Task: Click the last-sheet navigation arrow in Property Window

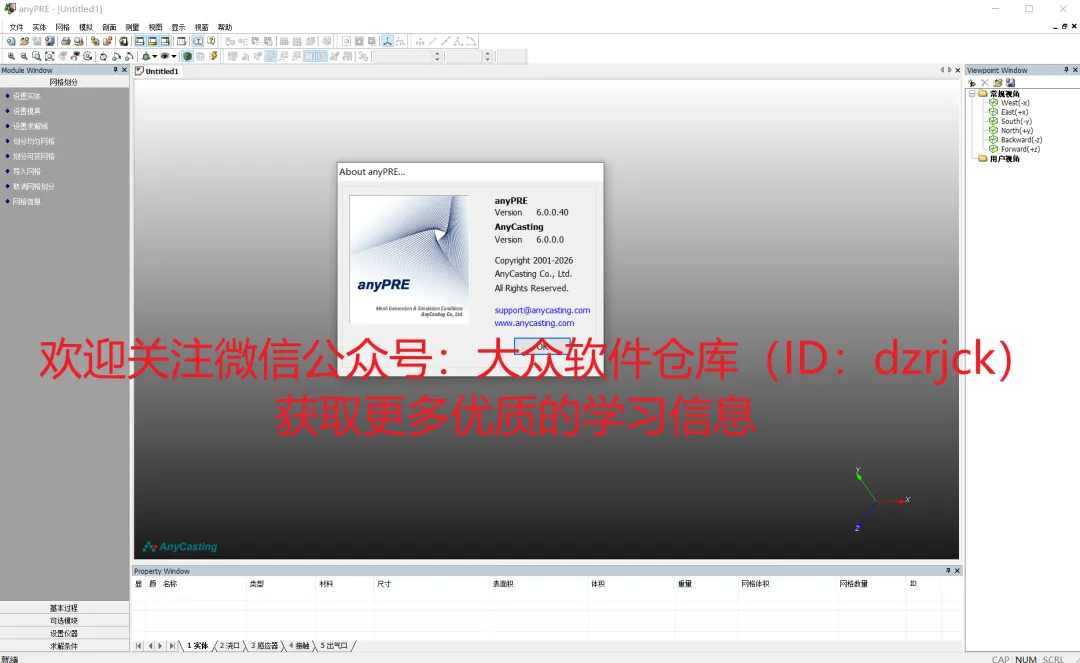Action: (x=173, y=646)
